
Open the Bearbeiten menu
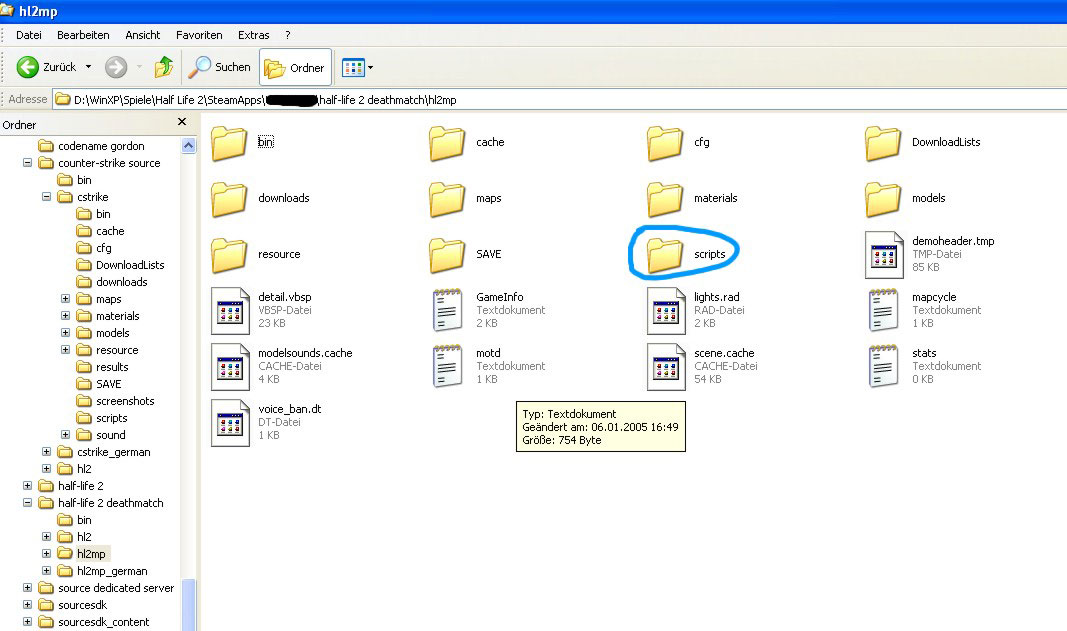pyautogui.click(x=83, y=35)
